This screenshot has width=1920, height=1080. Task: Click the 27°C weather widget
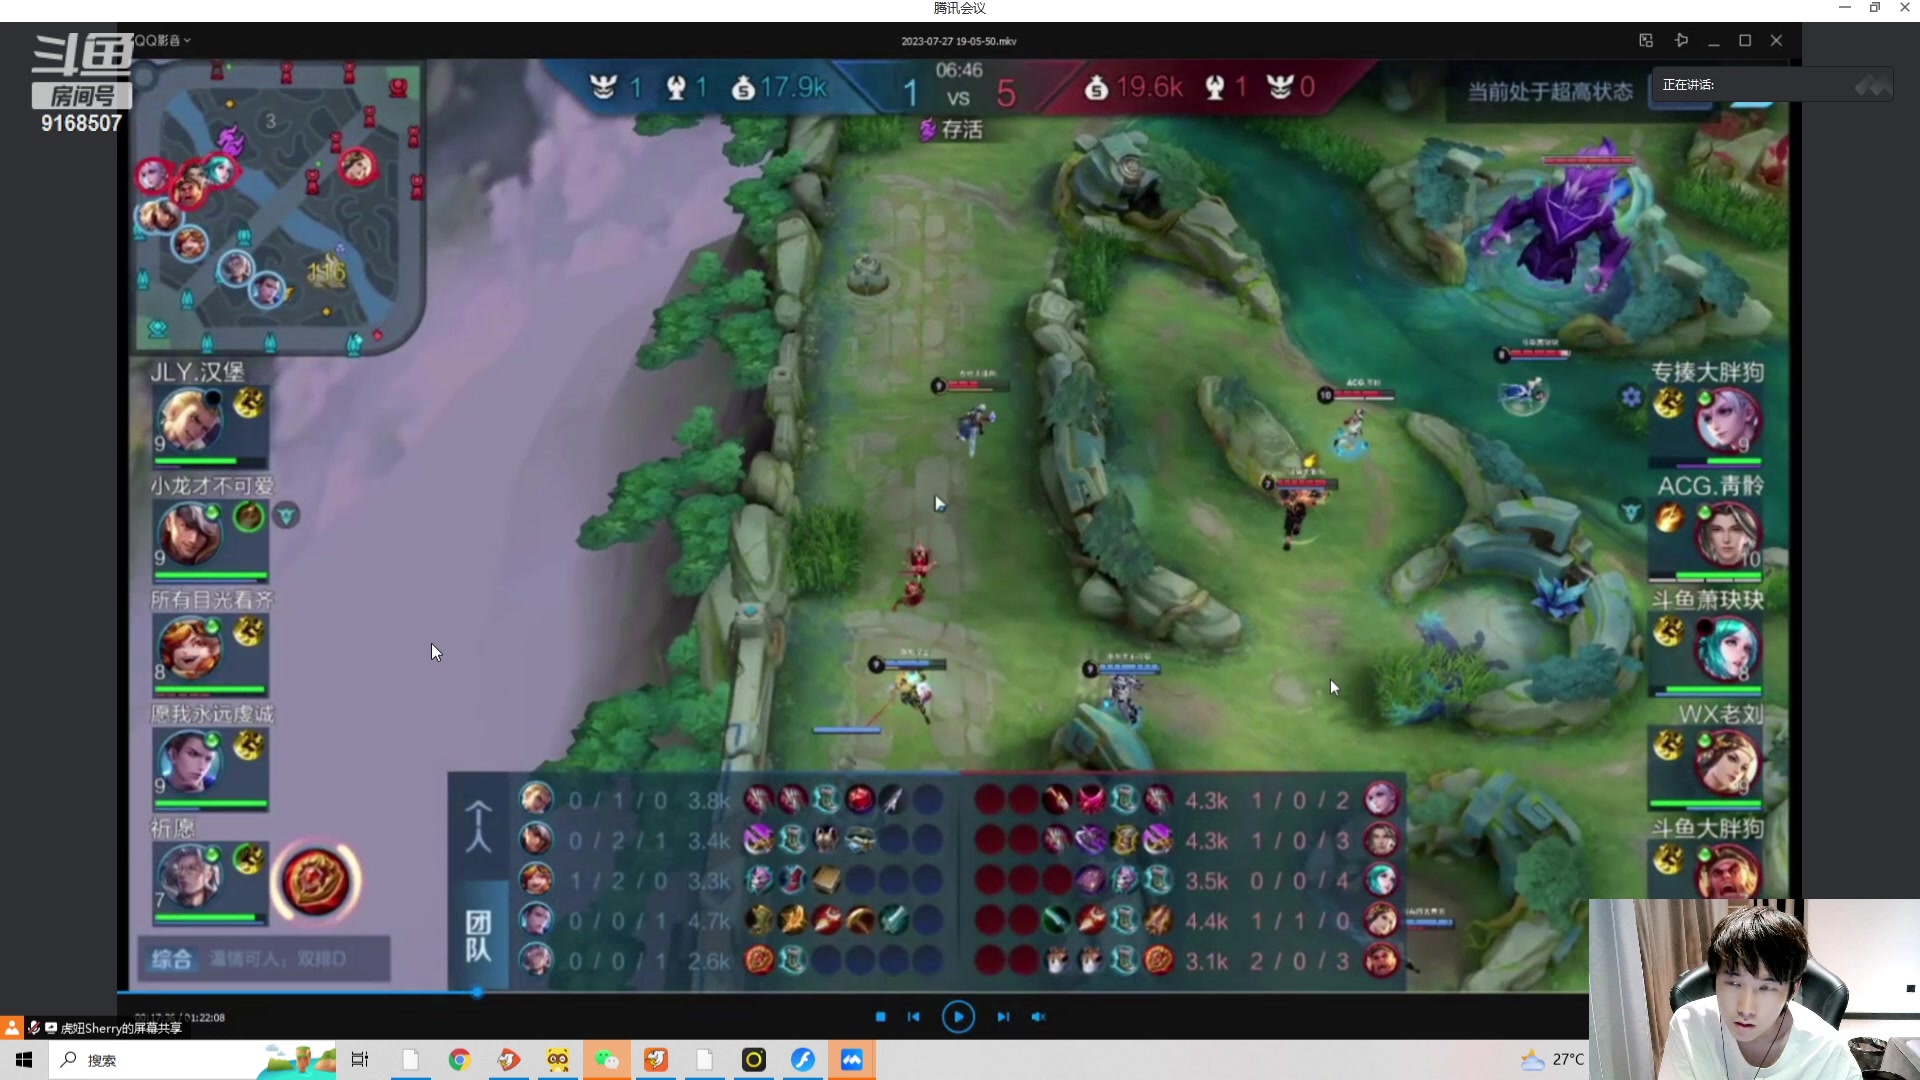coord(1553,1060)
